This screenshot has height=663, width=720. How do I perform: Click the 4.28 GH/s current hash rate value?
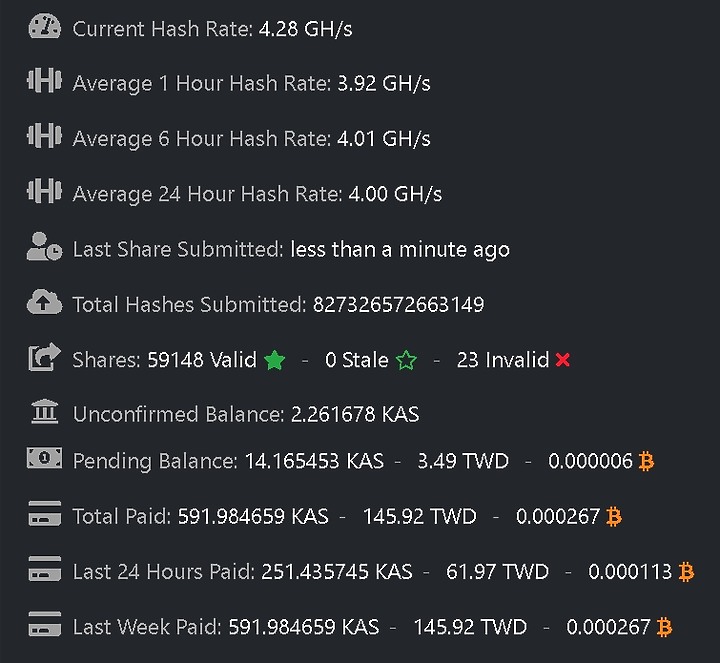306,29
